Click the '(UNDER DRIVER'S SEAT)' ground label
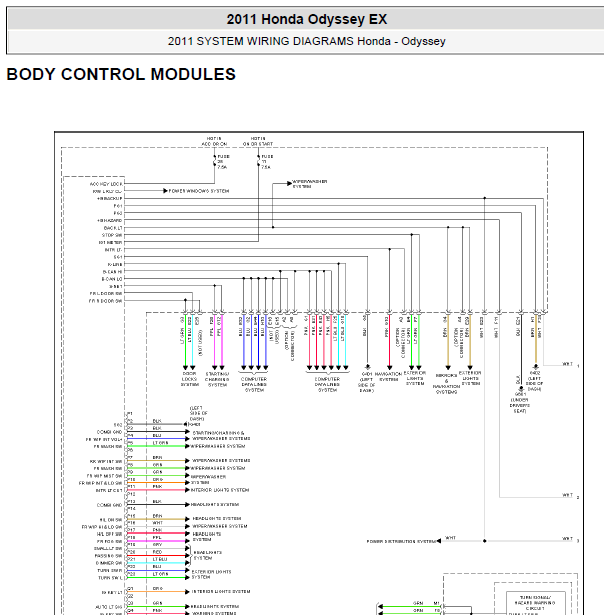 tap(519, 405)
